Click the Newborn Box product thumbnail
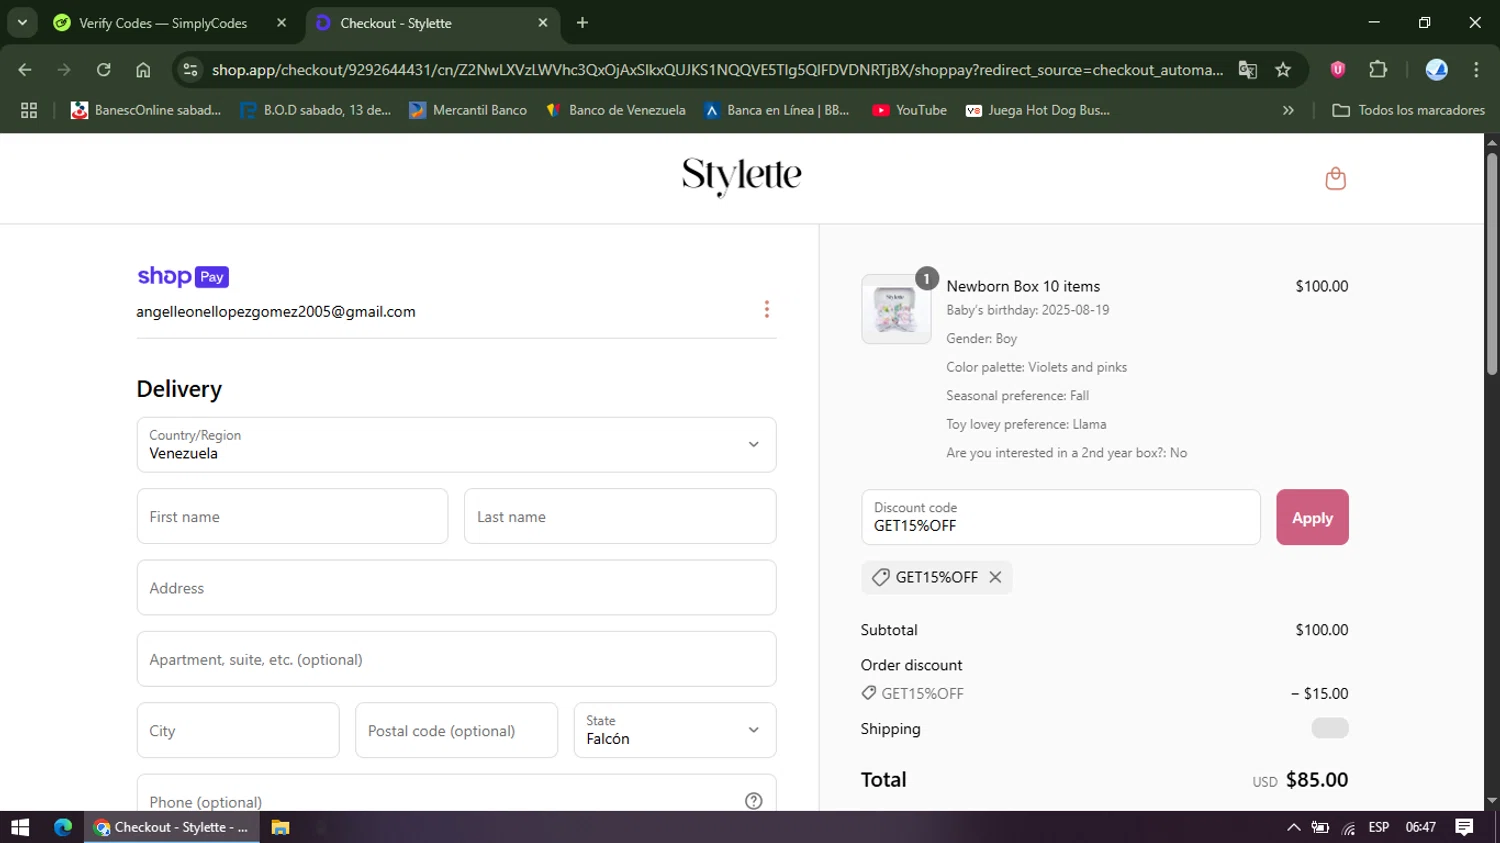This screenshot has width=1500, height=843. click(x=896, y=309)
